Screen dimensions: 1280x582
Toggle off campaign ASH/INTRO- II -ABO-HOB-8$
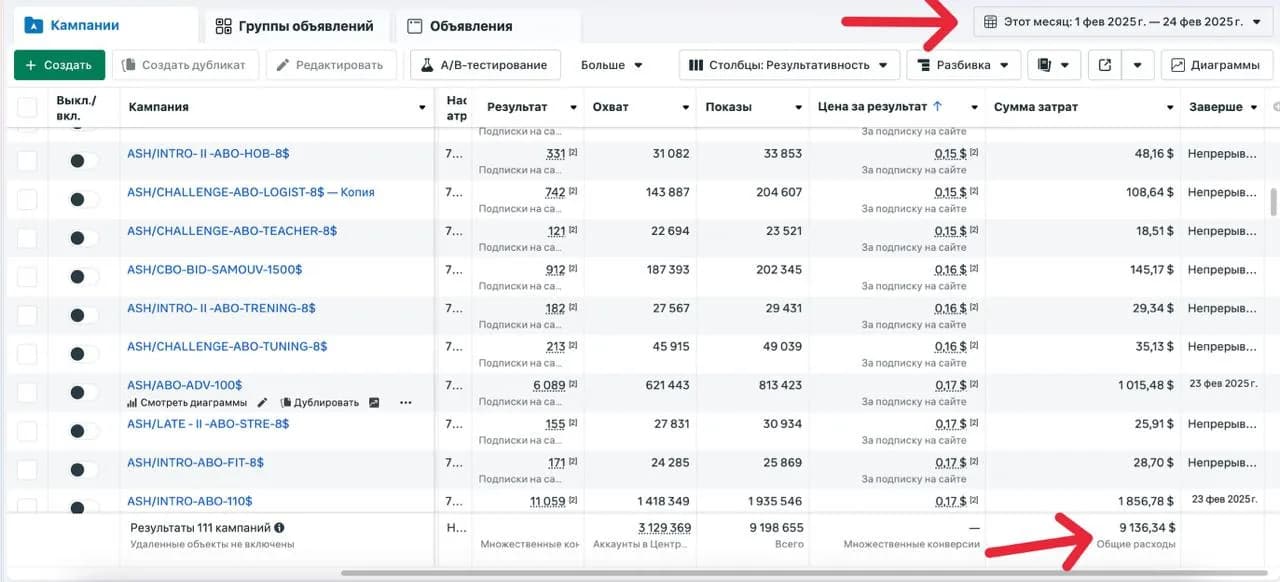pos(84,161)
